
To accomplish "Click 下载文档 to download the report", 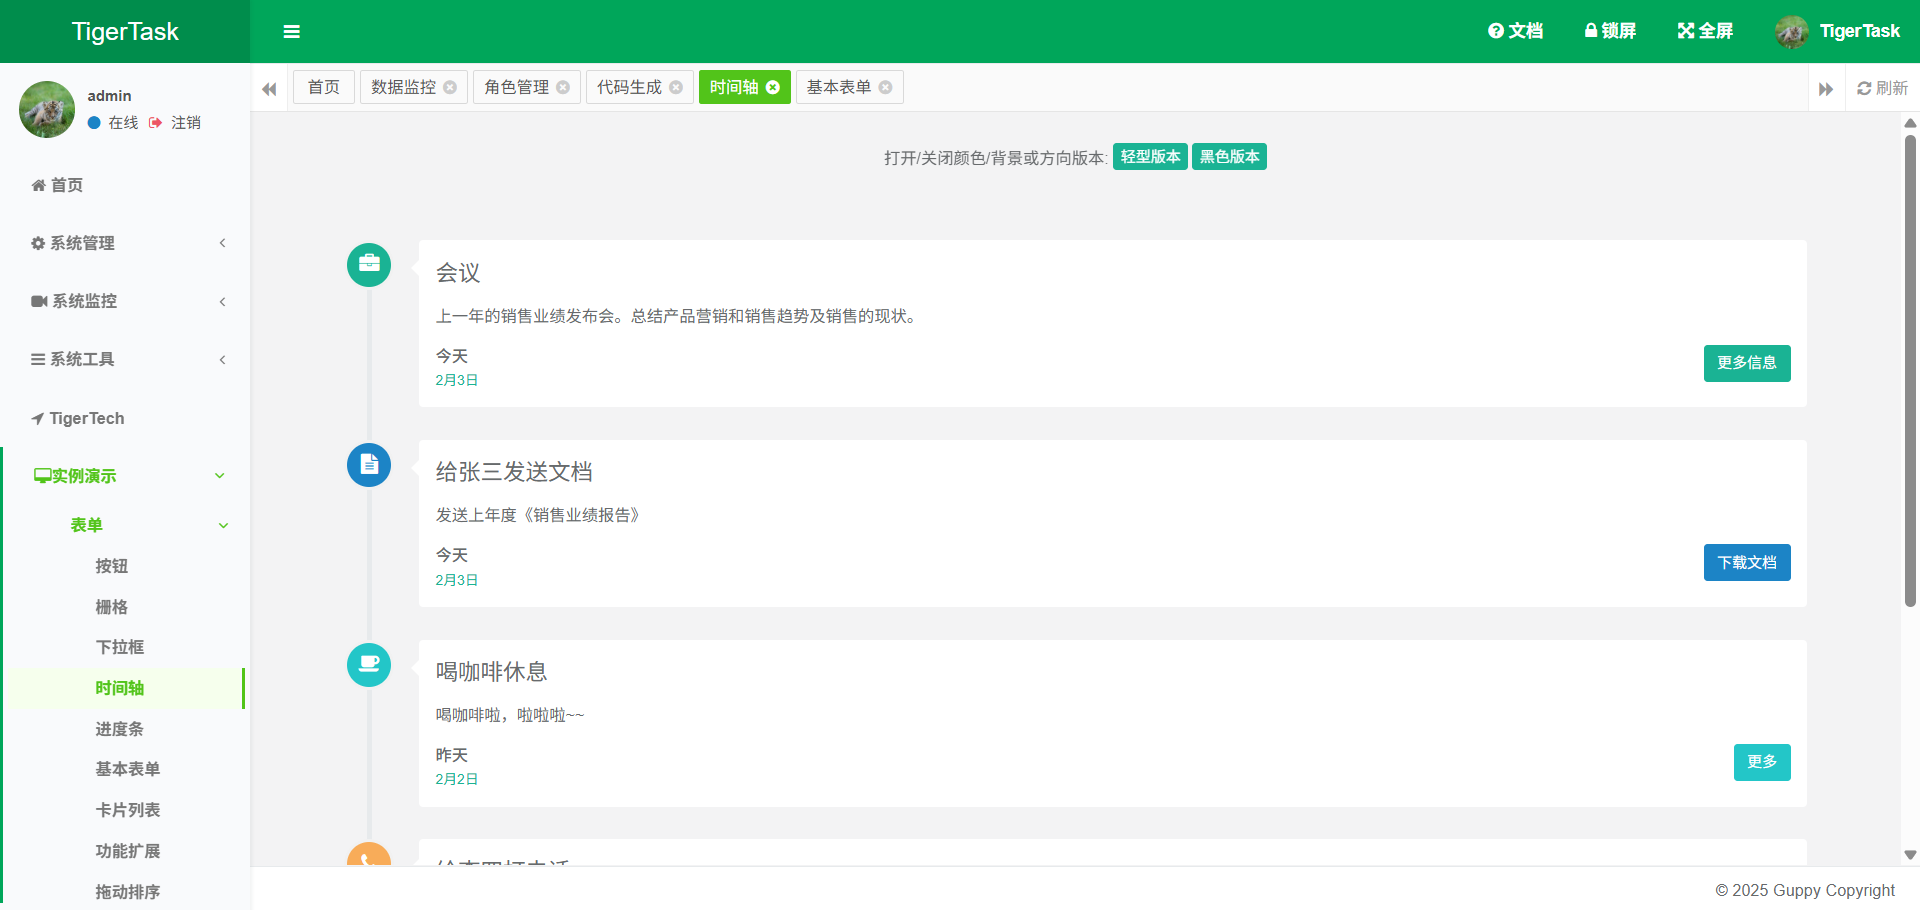I will click(x=1747, y=562).
